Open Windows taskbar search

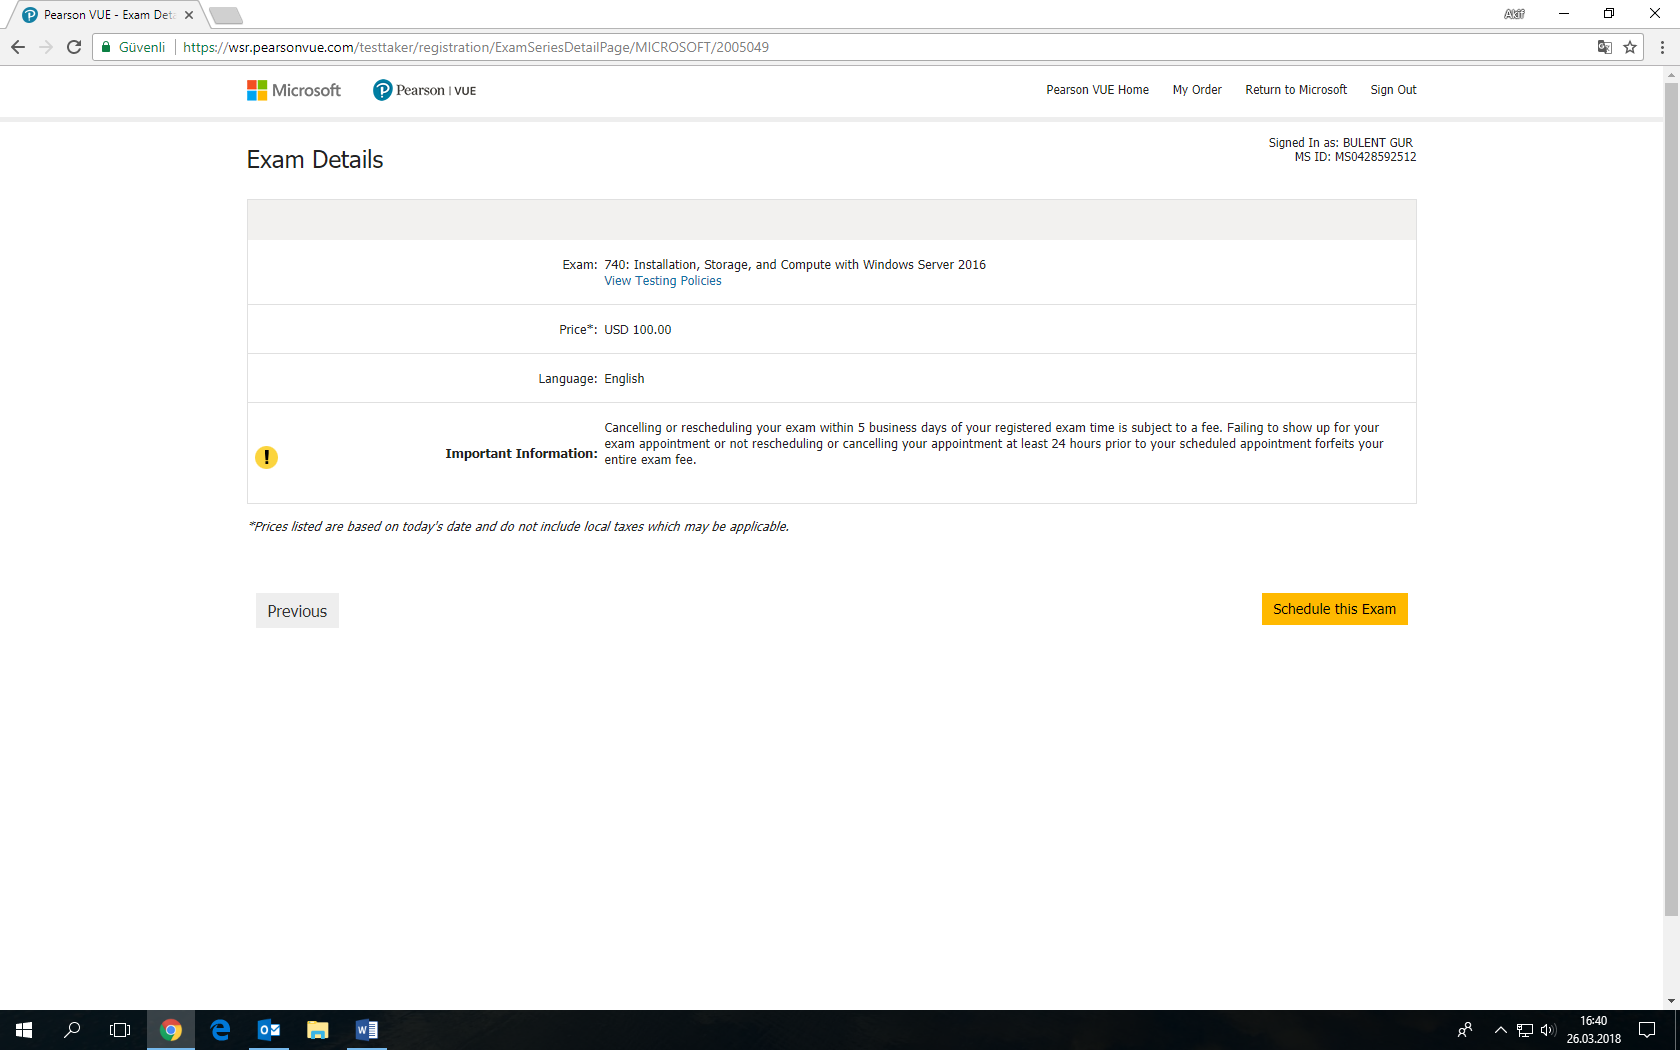click(x=72, y=1030)
